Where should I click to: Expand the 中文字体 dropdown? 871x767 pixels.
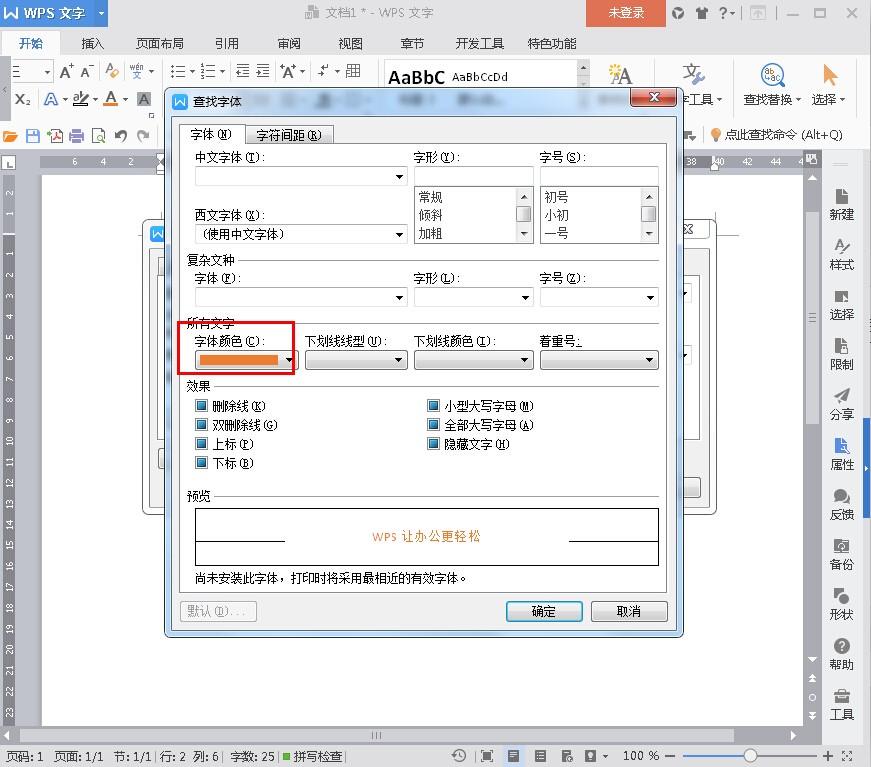(399, 177)
